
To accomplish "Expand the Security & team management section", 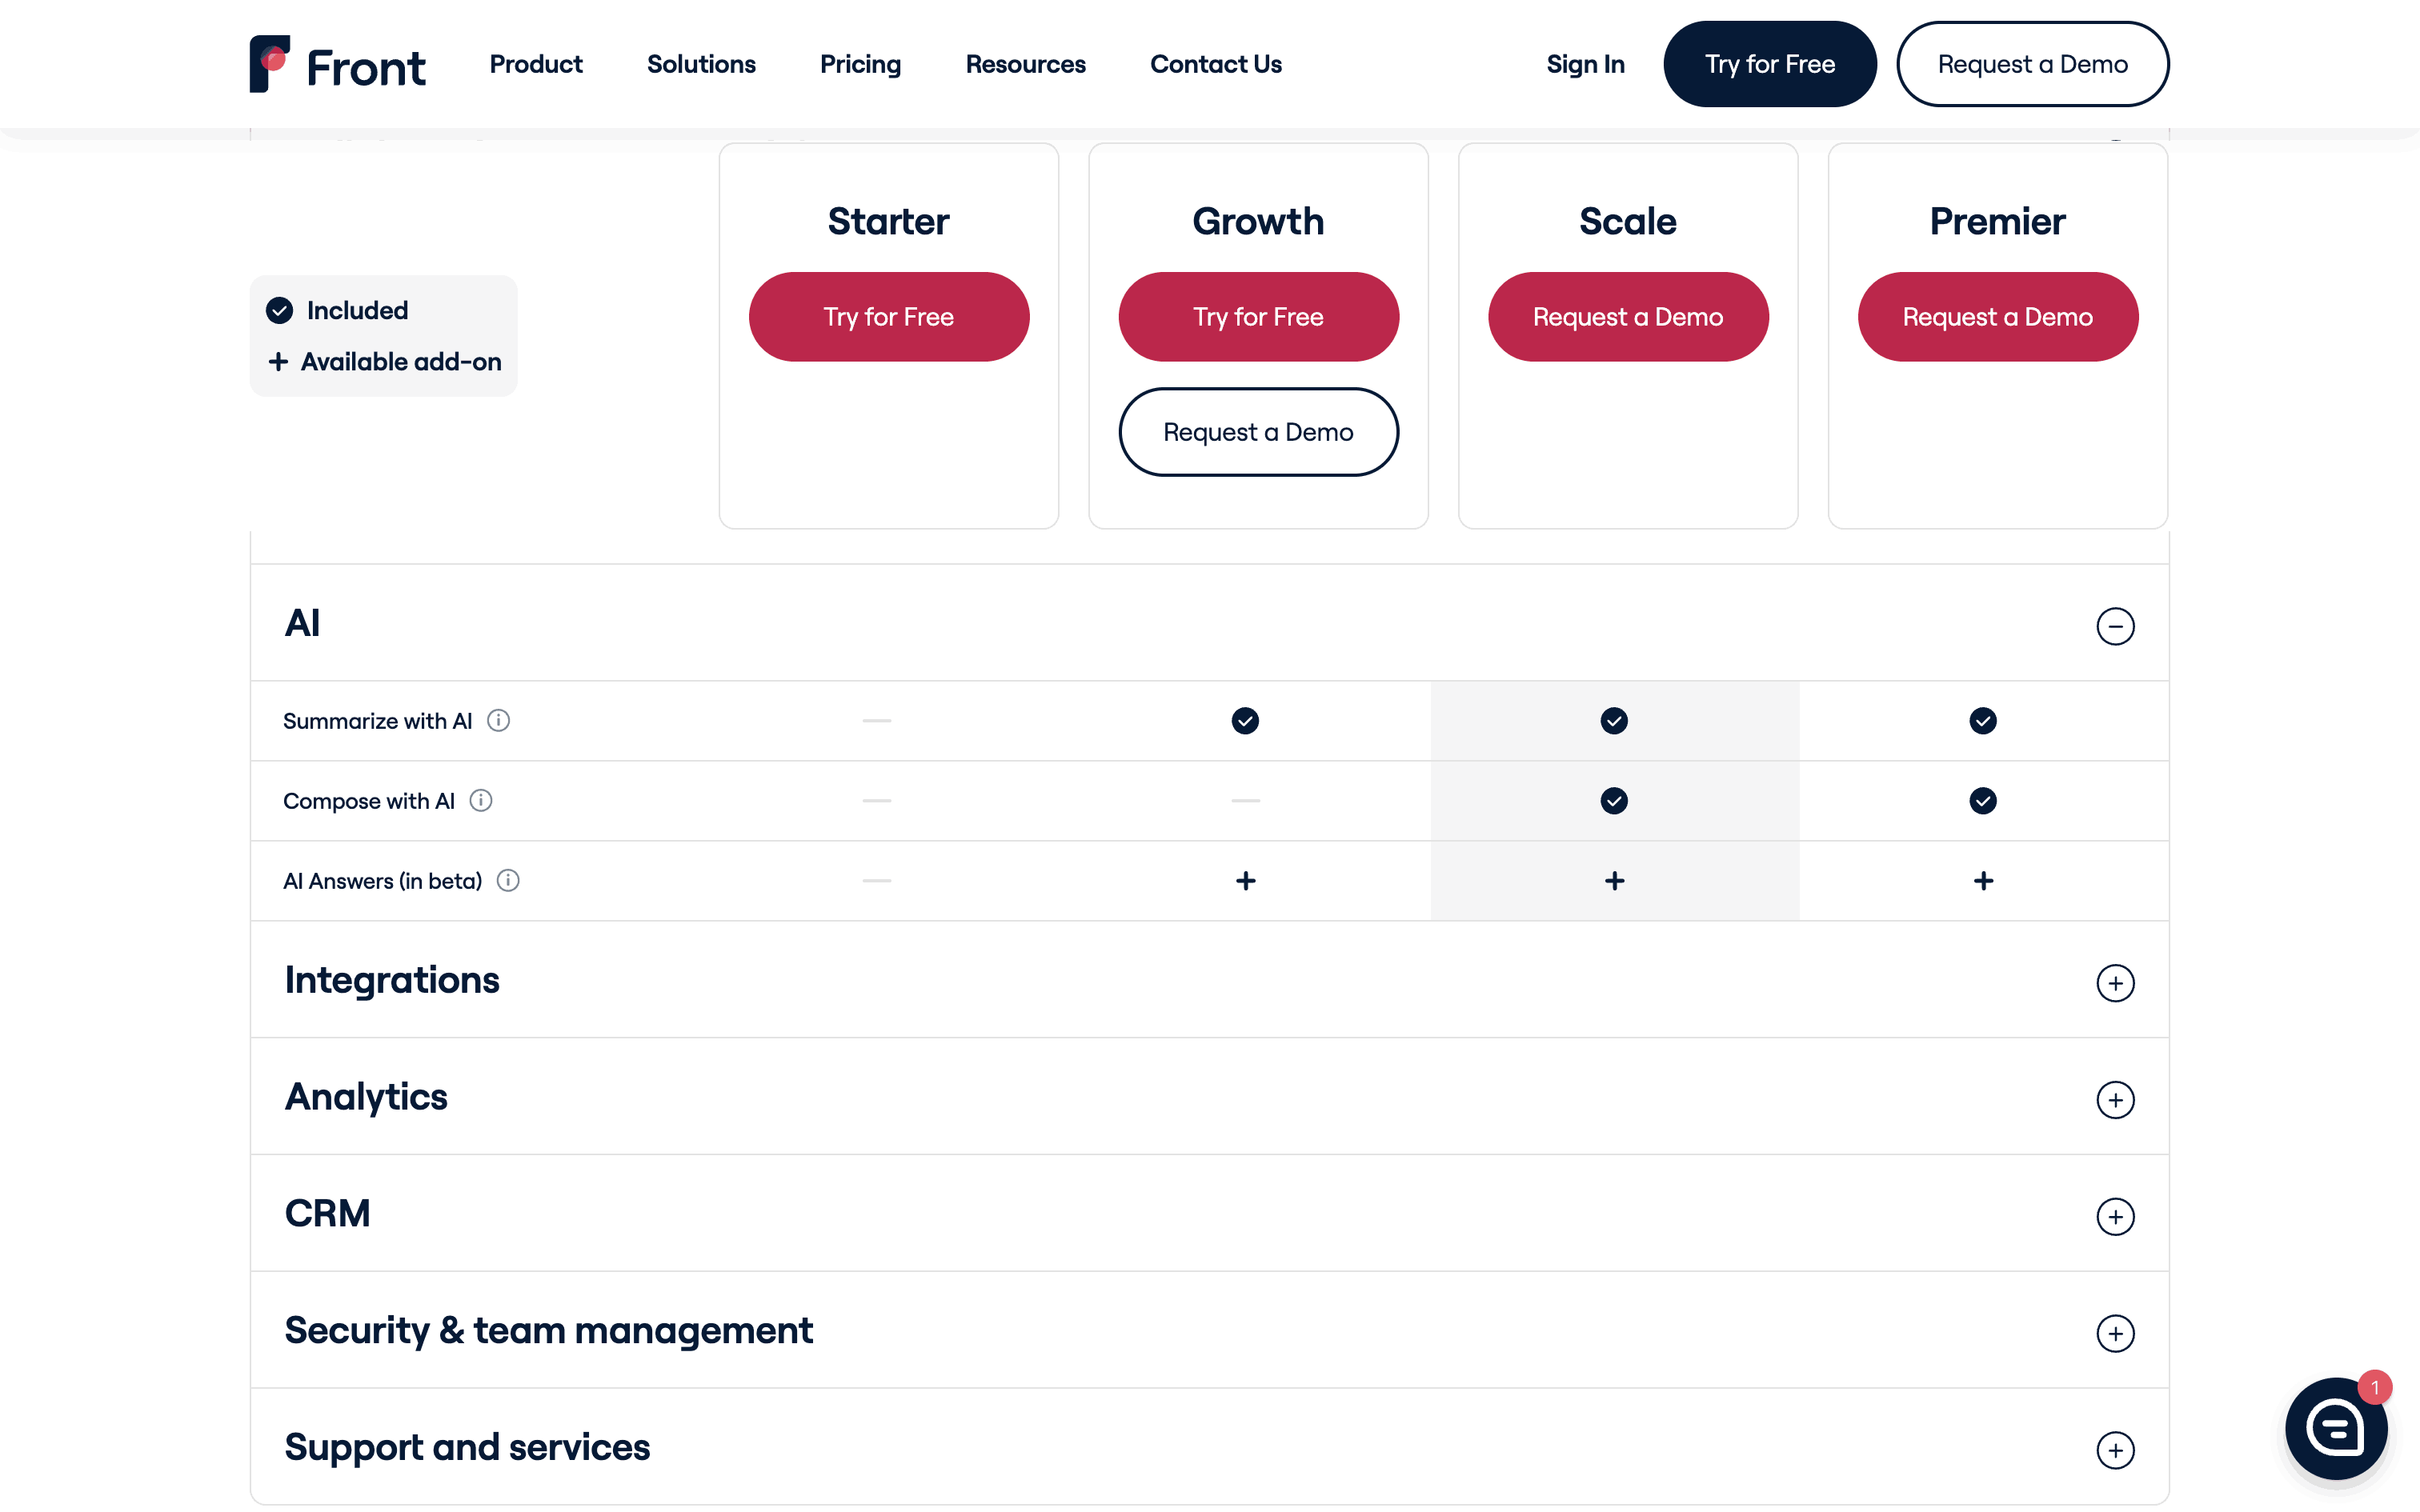I will [2116, 1333].
